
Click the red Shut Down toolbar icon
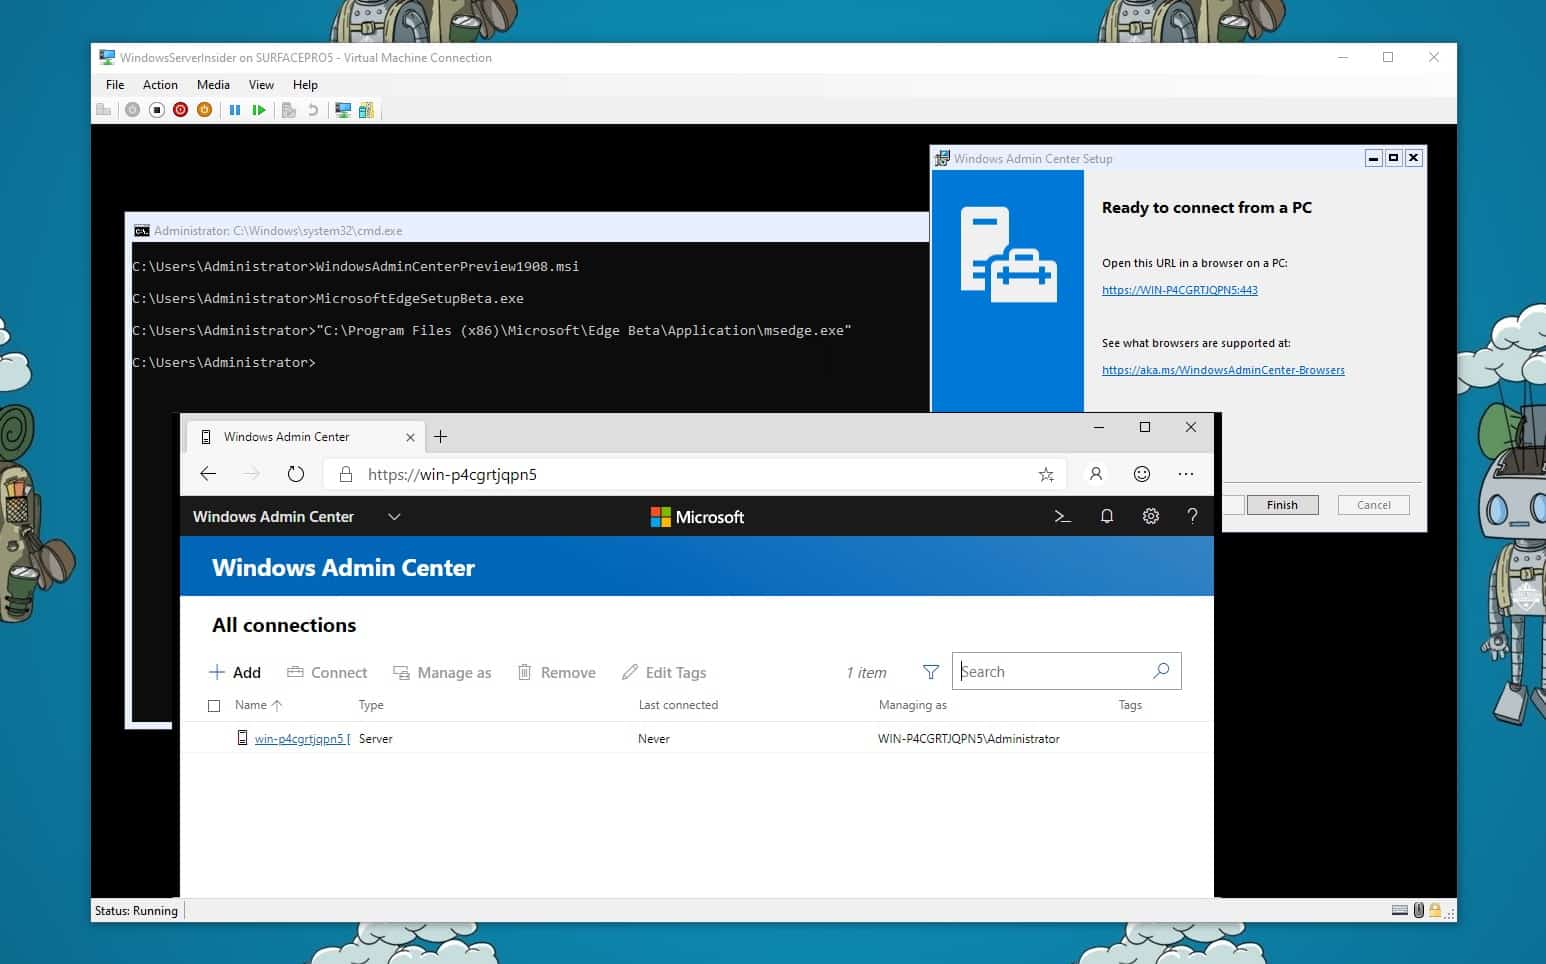click(181, 110)
